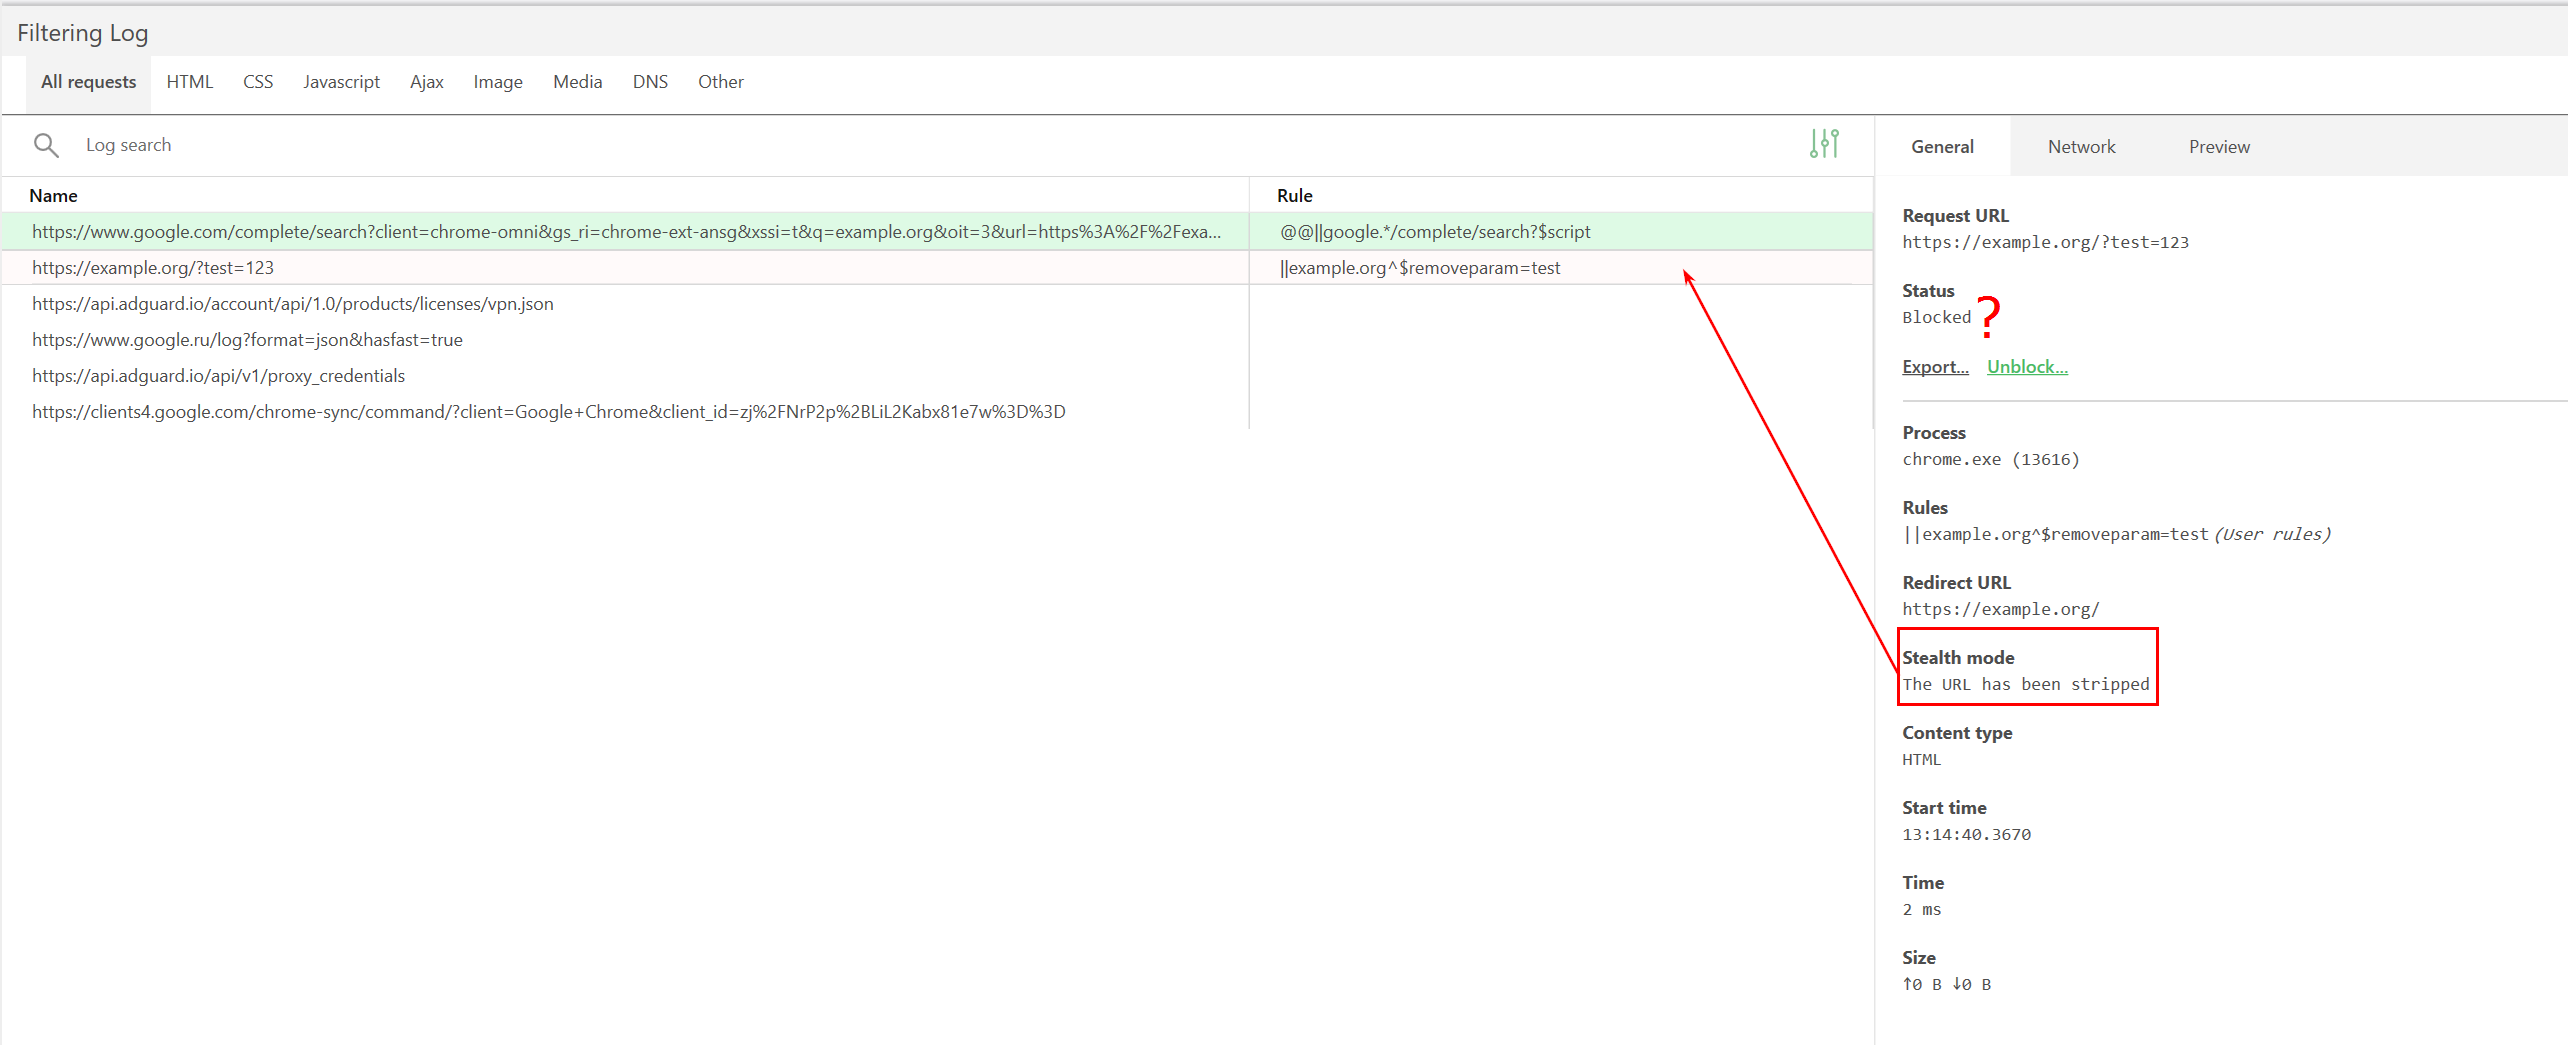Select the Javascript filter tab

tap(341, 82)
